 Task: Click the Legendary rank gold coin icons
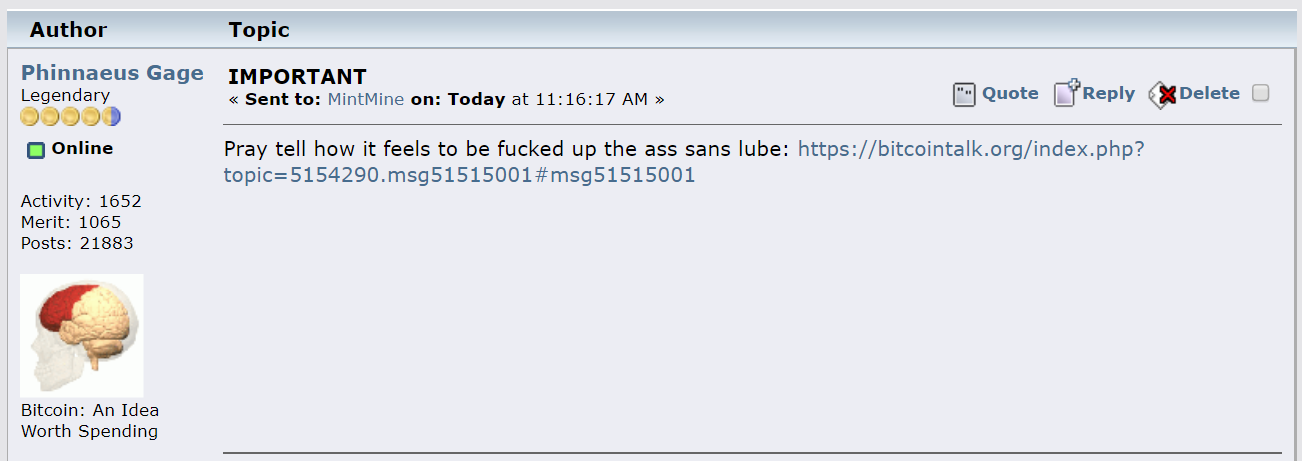click(71, 117)
